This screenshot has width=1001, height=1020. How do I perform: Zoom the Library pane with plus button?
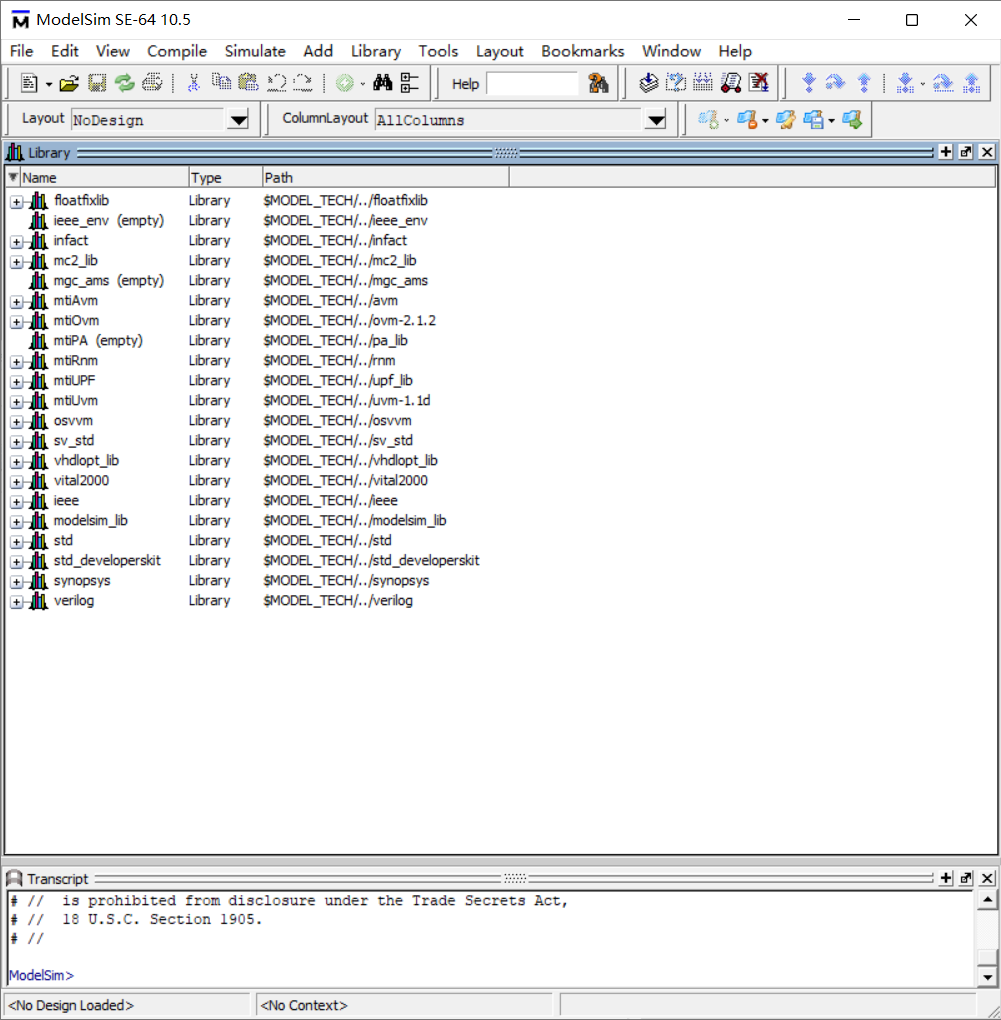(x=946, y=152)
